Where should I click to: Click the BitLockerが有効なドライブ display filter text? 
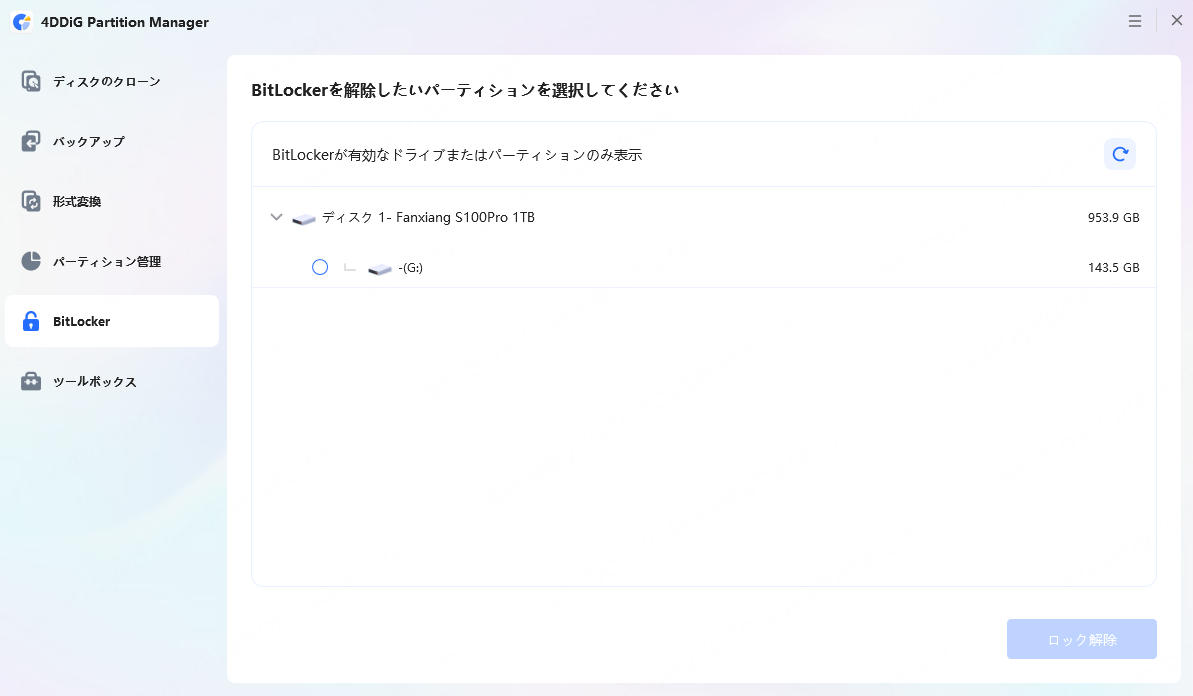(456, 154)
